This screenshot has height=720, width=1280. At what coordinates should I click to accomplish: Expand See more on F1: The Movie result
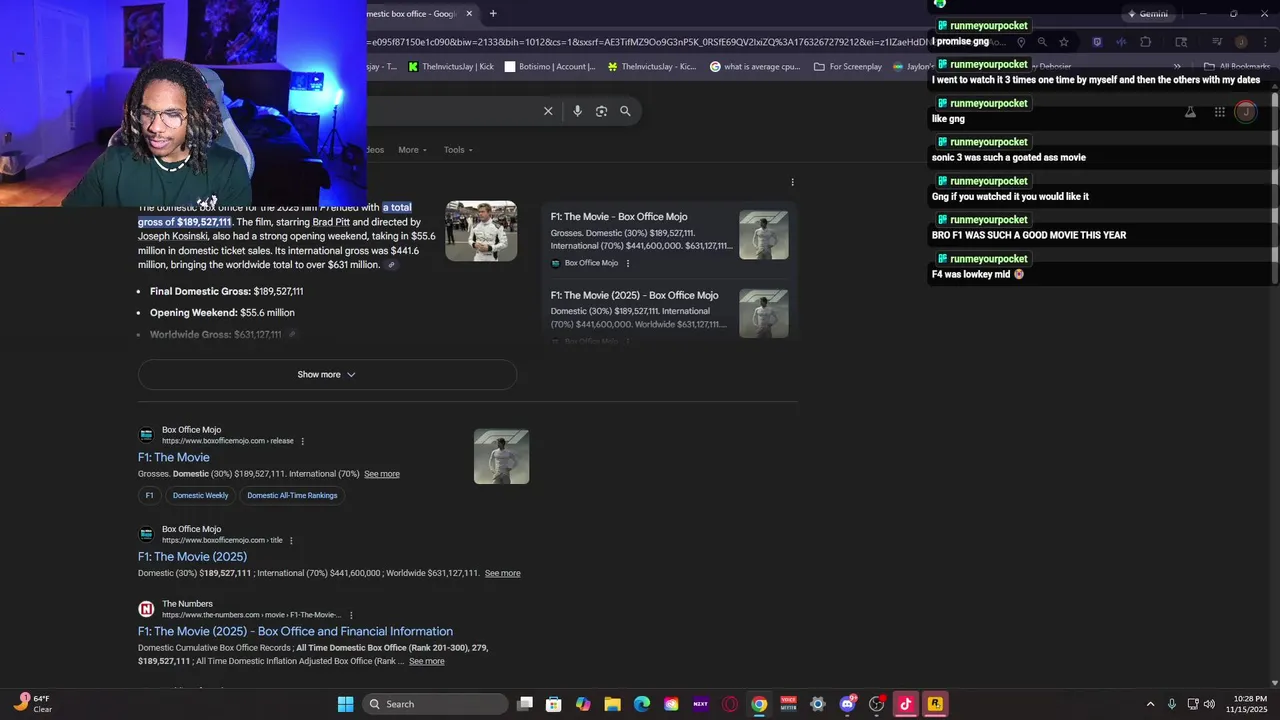(x=382, y=474)
